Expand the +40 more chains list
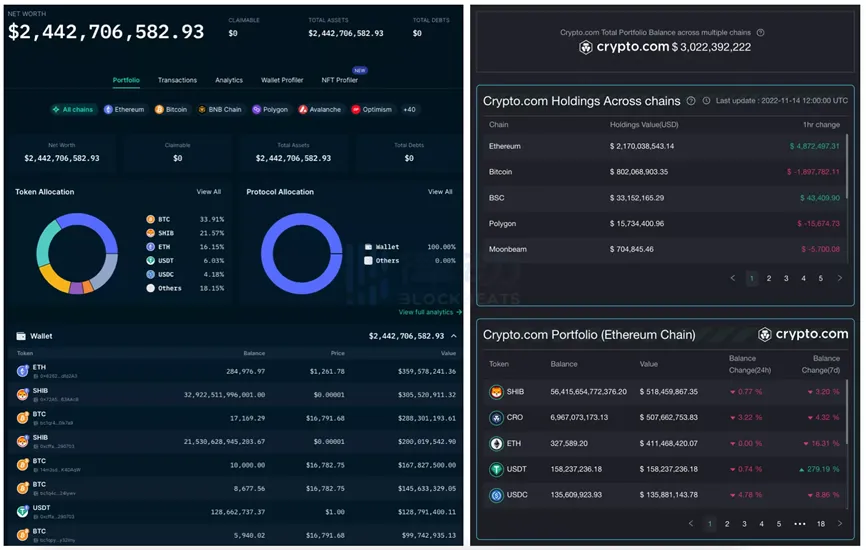The height and width of the screenshot is (550, 866). tap(409, 109)
